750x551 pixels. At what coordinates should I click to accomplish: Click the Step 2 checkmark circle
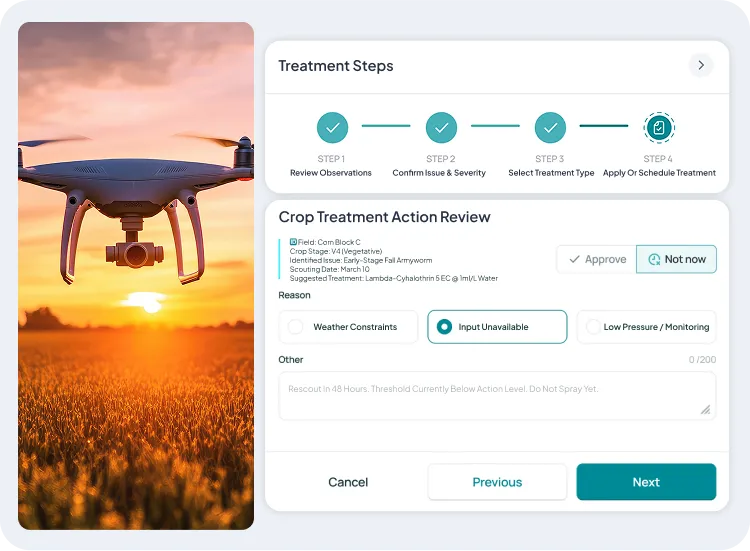pyautogui.click(x=441, y=128)
